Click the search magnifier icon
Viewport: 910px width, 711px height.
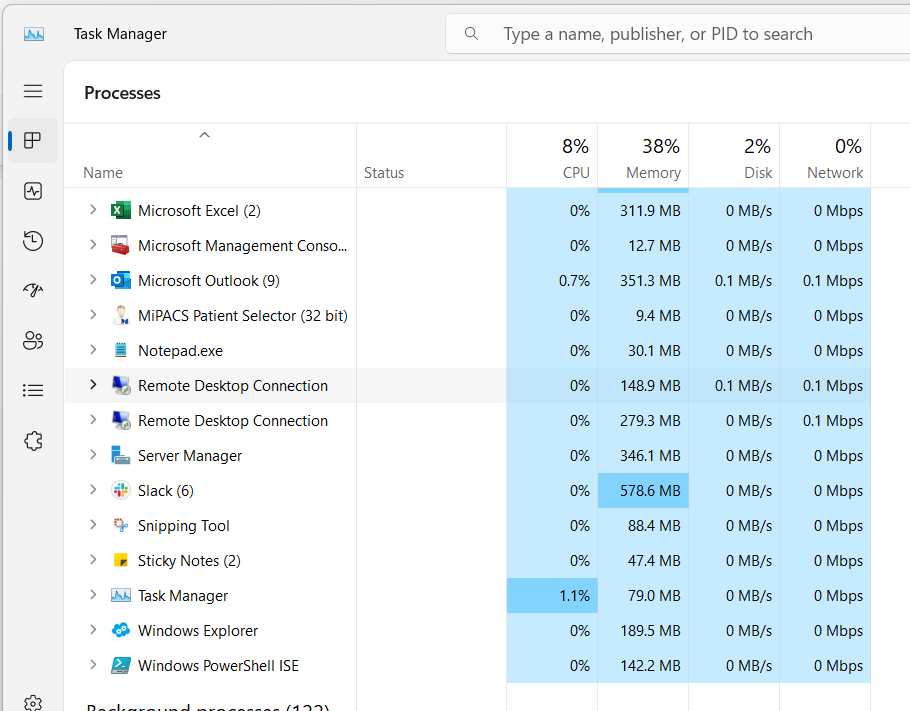tap(472, 34)
